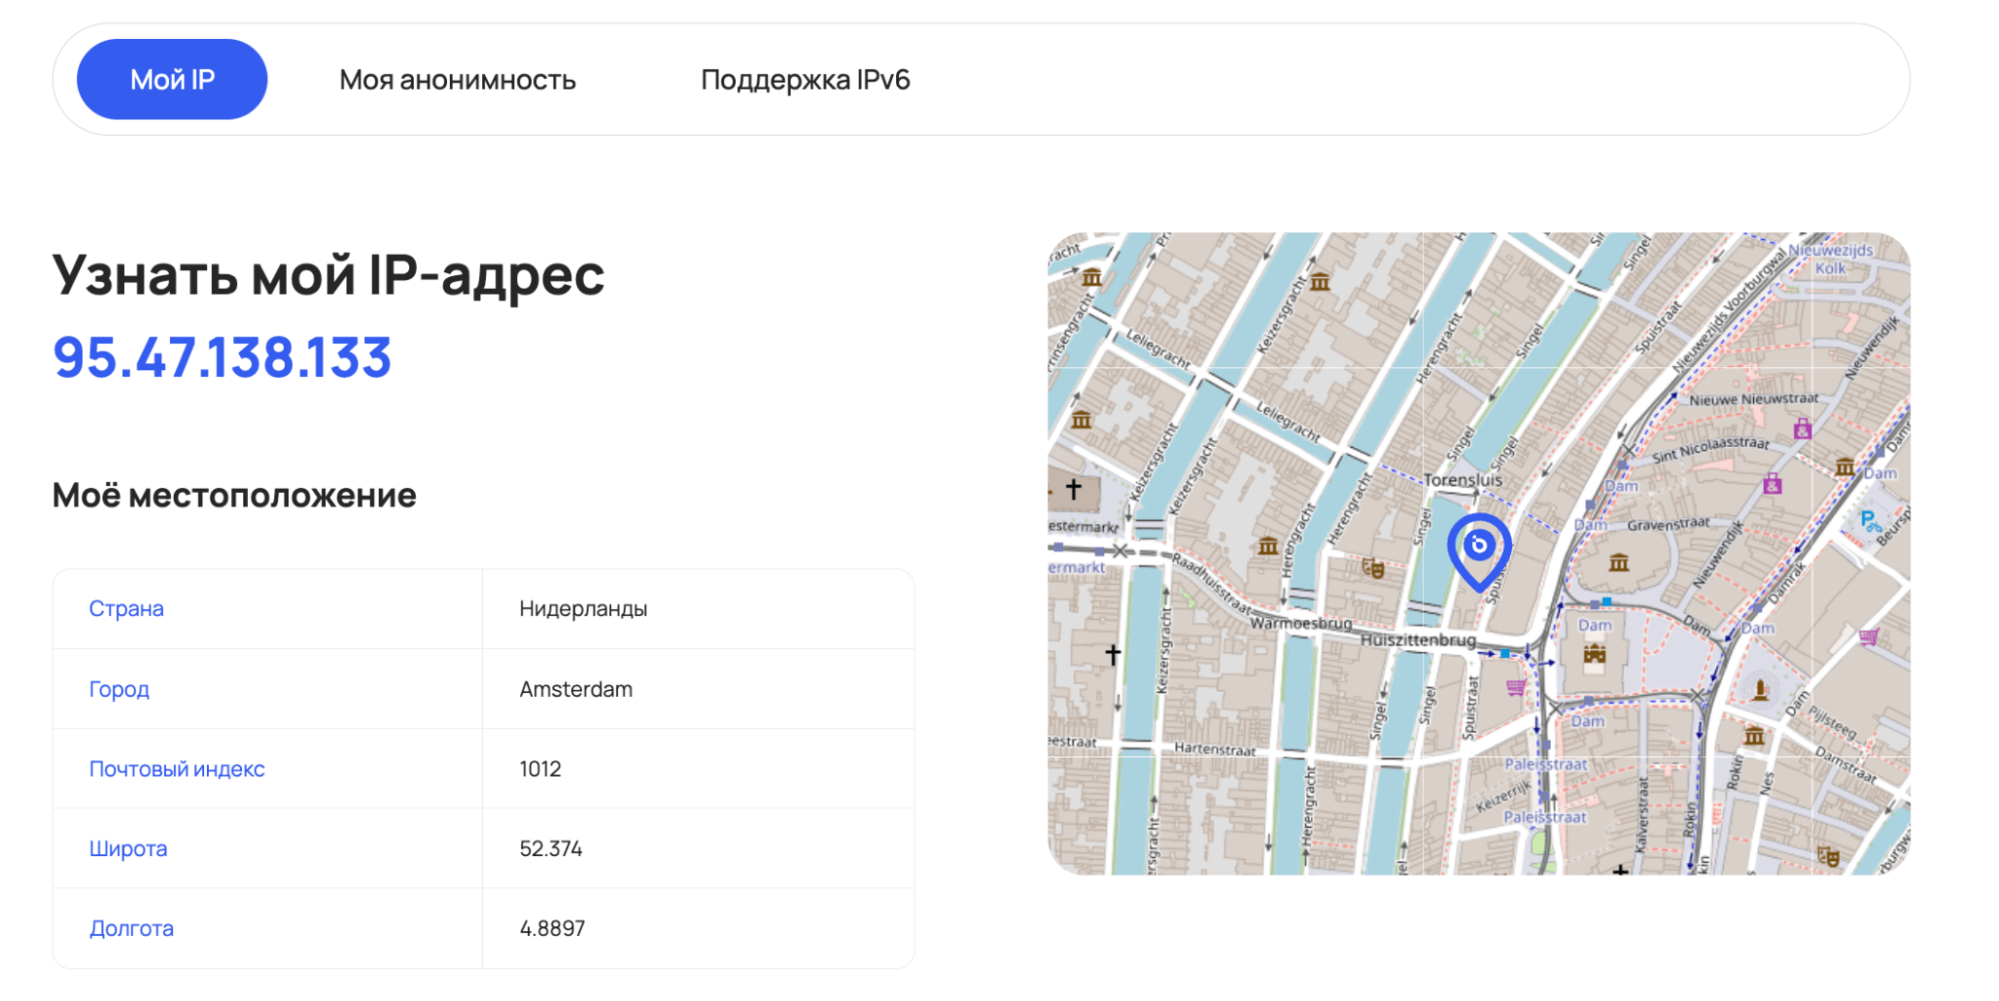
Task: Click the Почтовый индекс label
Action: pyautogui.click(x=177, y=769)
